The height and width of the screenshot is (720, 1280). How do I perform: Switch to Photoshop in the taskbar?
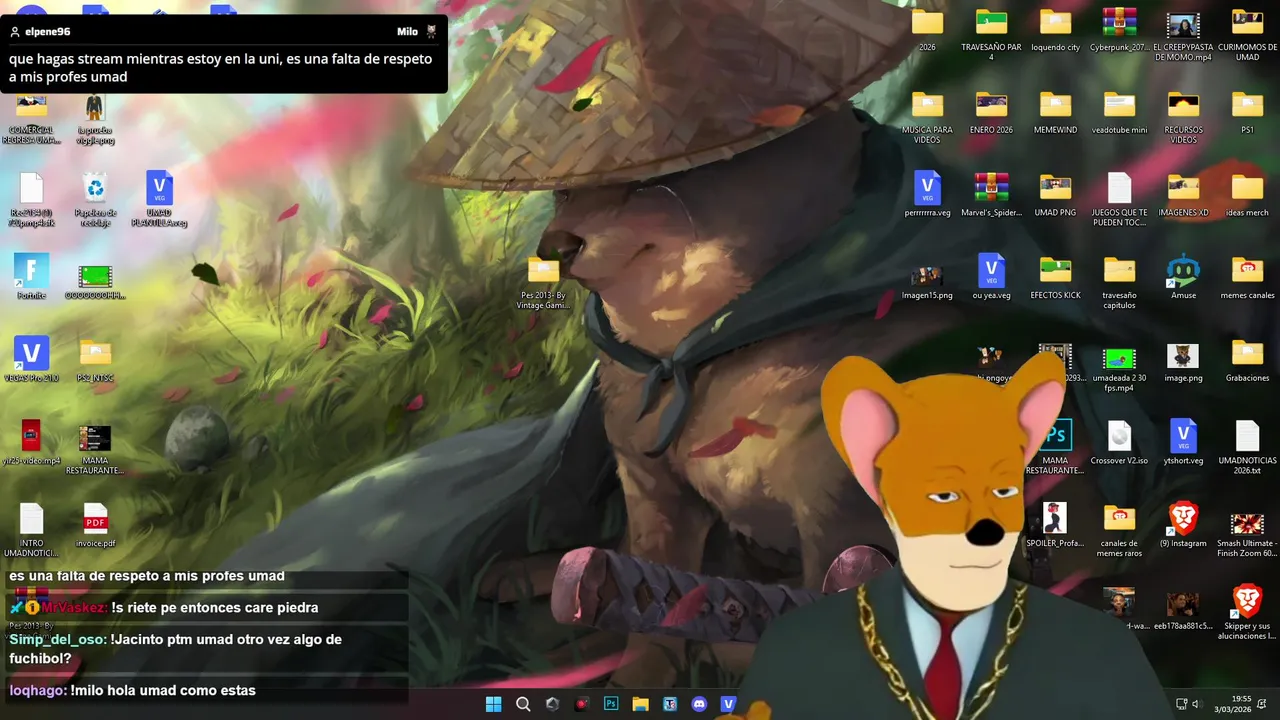click(x=611, y=704)
